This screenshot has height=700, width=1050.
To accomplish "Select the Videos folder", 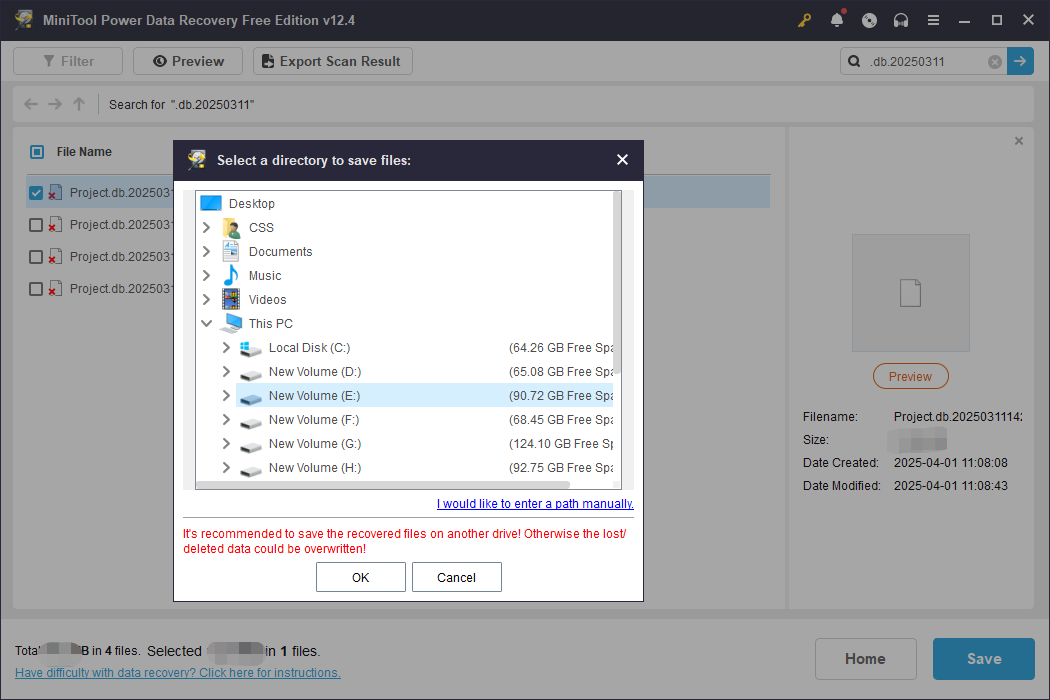I will [267, 299].
